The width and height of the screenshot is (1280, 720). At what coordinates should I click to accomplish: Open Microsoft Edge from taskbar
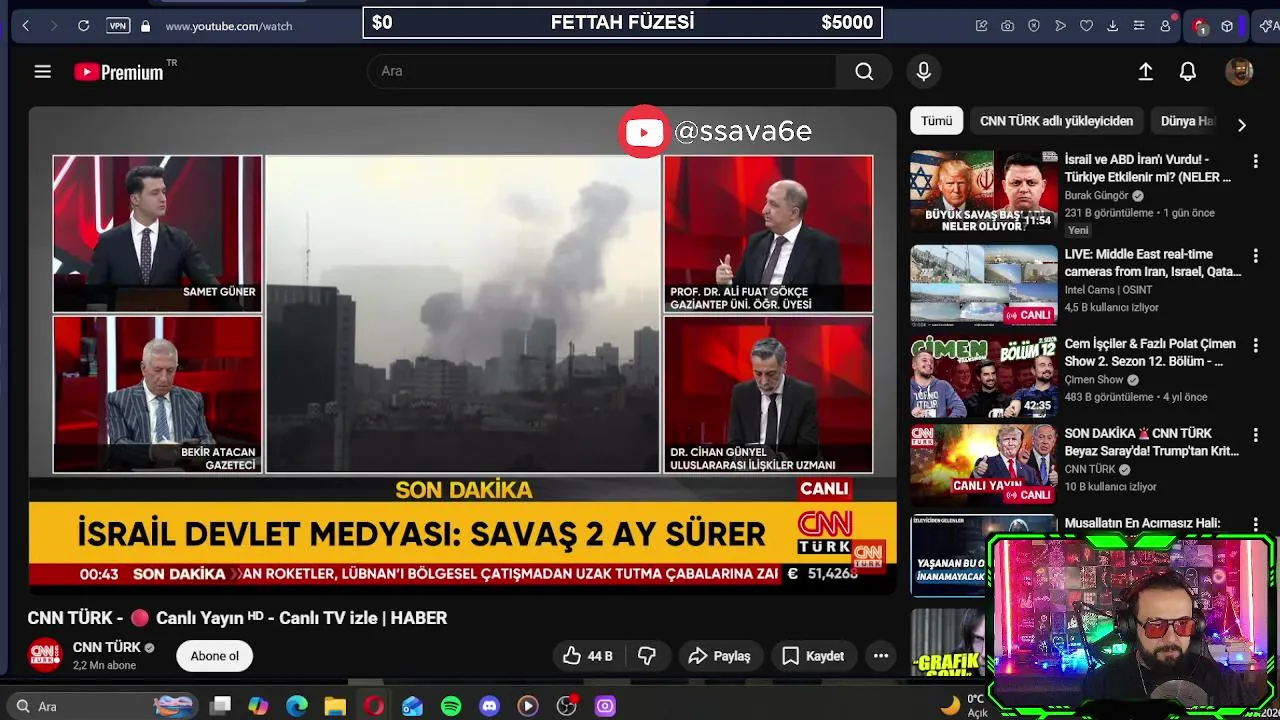[x=297, y=706]
